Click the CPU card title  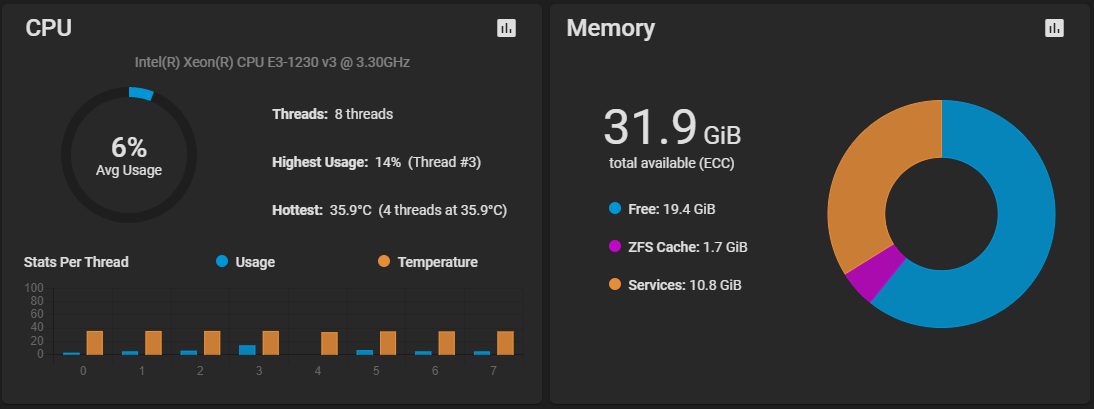click(49, 28)
